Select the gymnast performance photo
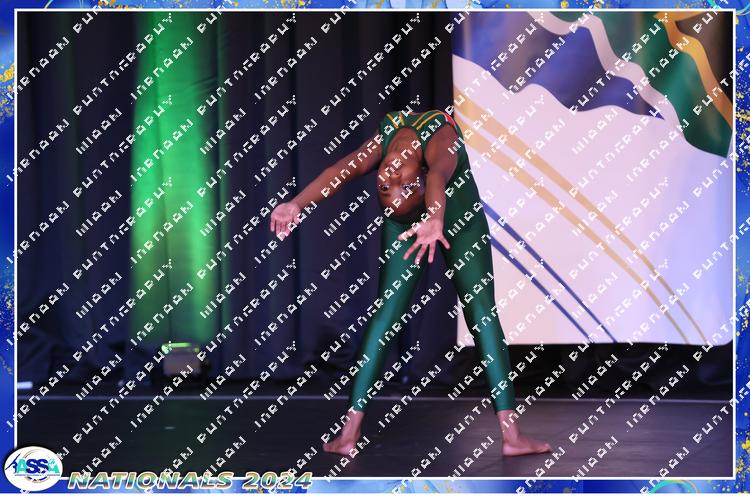 (375, 244)
